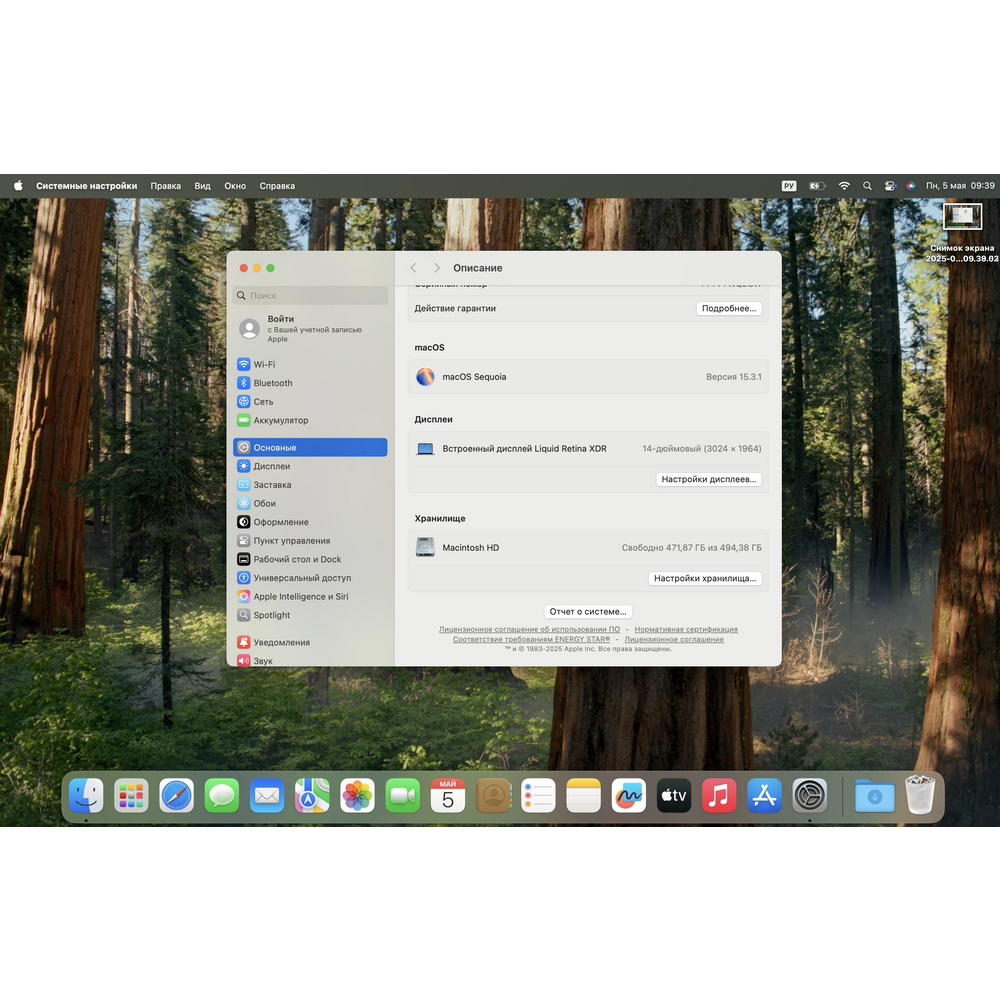Launch Safari from the Dock
The image size is (1000, 1000).
(177, 795)
